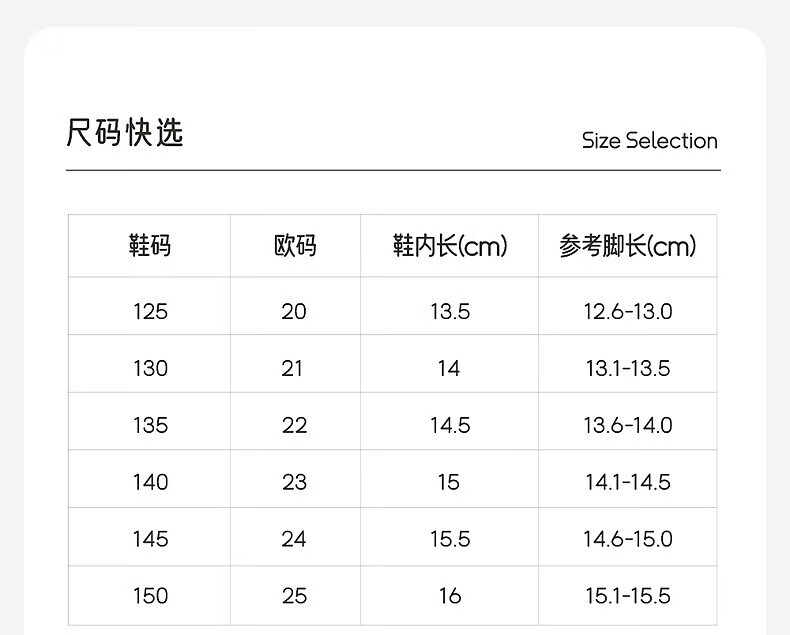Select shoe size 145 cell
Image resolution: width=790 pixels, height=635 pixels.
150,539
